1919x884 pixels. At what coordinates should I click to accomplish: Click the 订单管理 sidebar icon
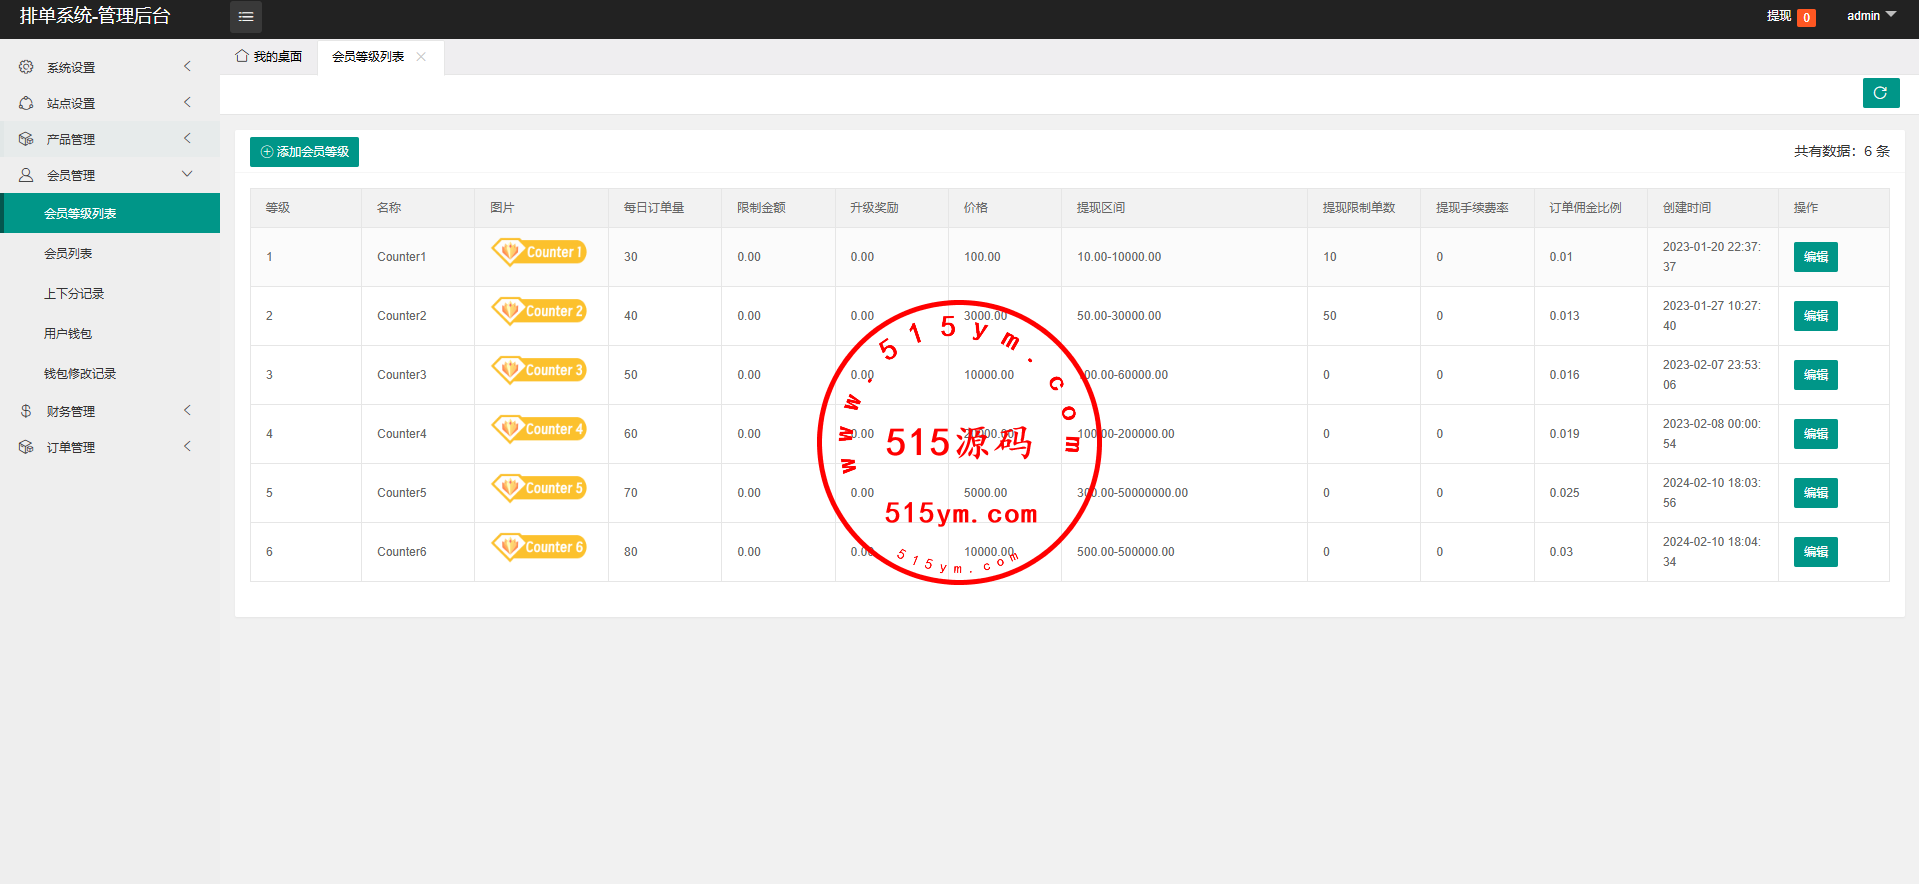[26, 447]
